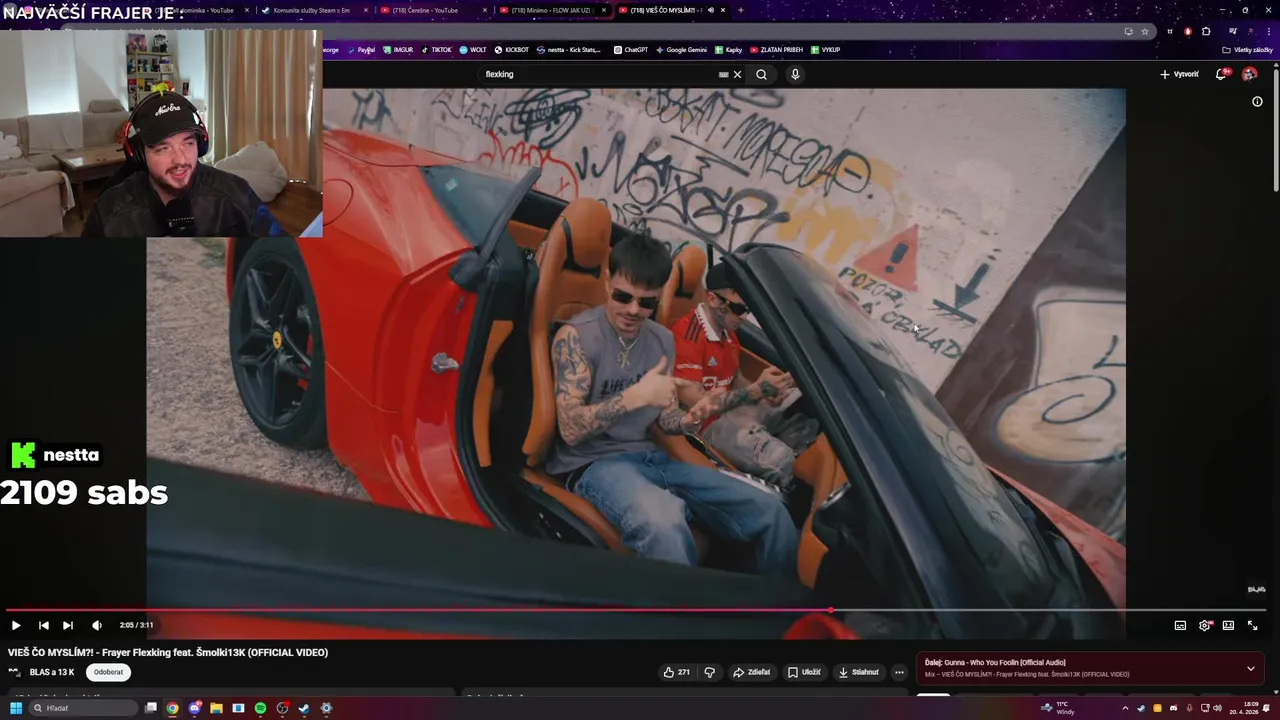The width and height of the screenshot is (1280, 720).
Task: Open VYKUP bookmark
Action: pyautogui.click(x=826, y=50)
